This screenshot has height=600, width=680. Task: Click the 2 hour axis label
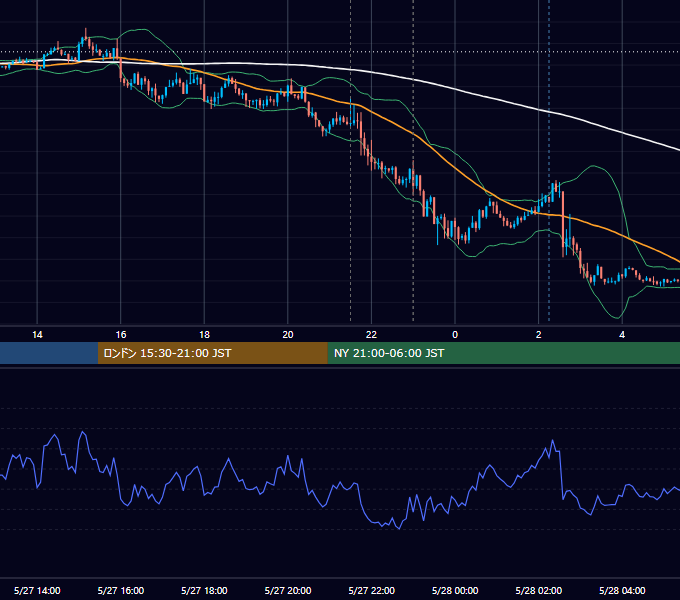point(539,335)
